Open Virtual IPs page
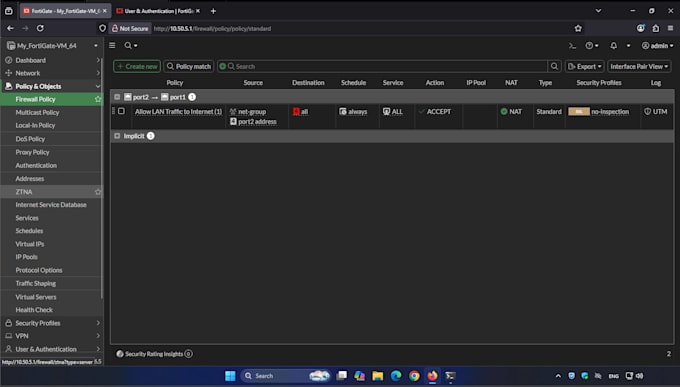This screenshot has width=680, height=387. [29, 244]
